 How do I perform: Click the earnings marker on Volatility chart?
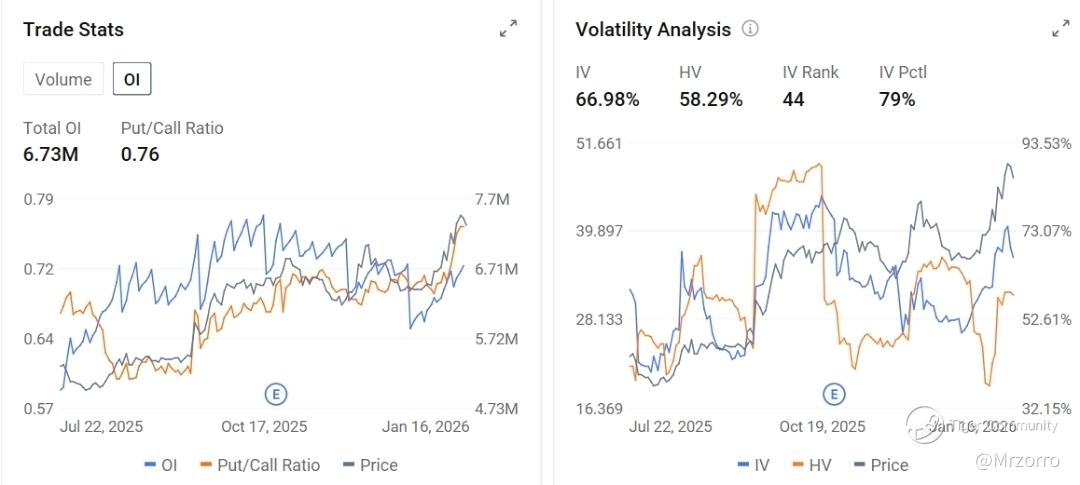(x=833, y=391)
